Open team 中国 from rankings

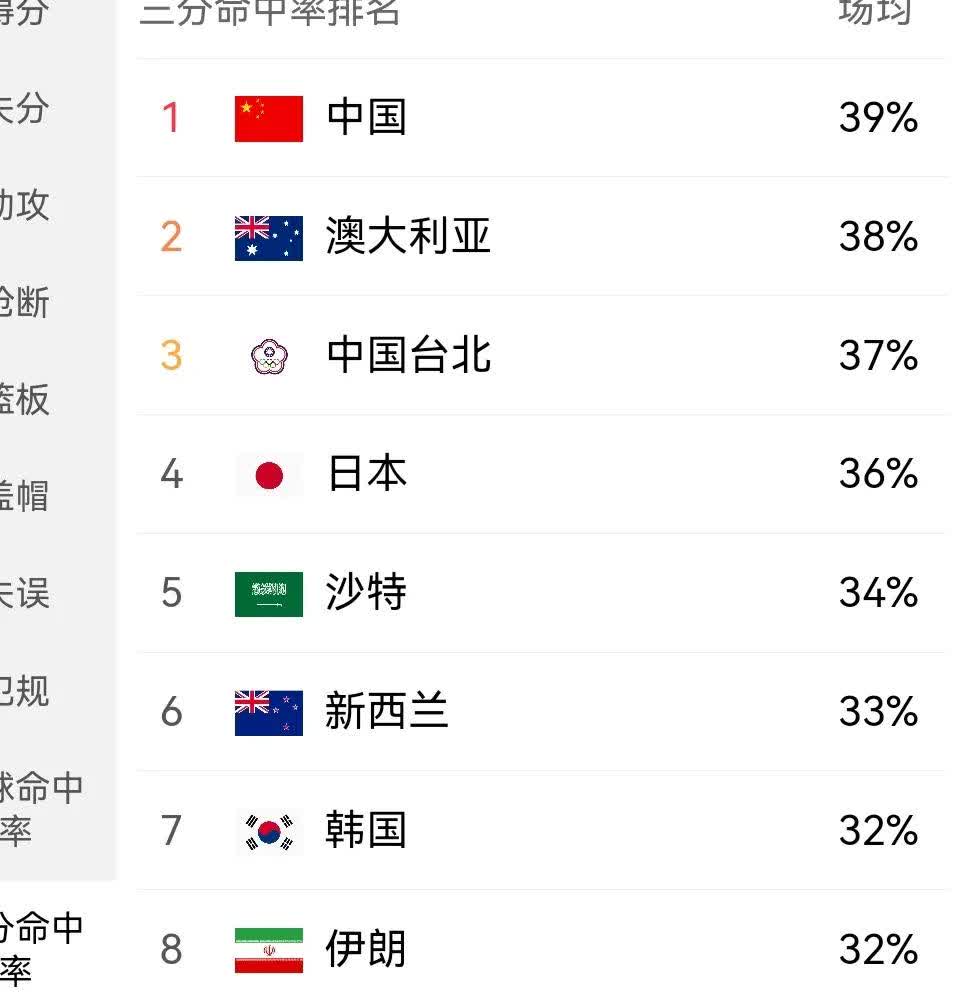tap(366, 118)
